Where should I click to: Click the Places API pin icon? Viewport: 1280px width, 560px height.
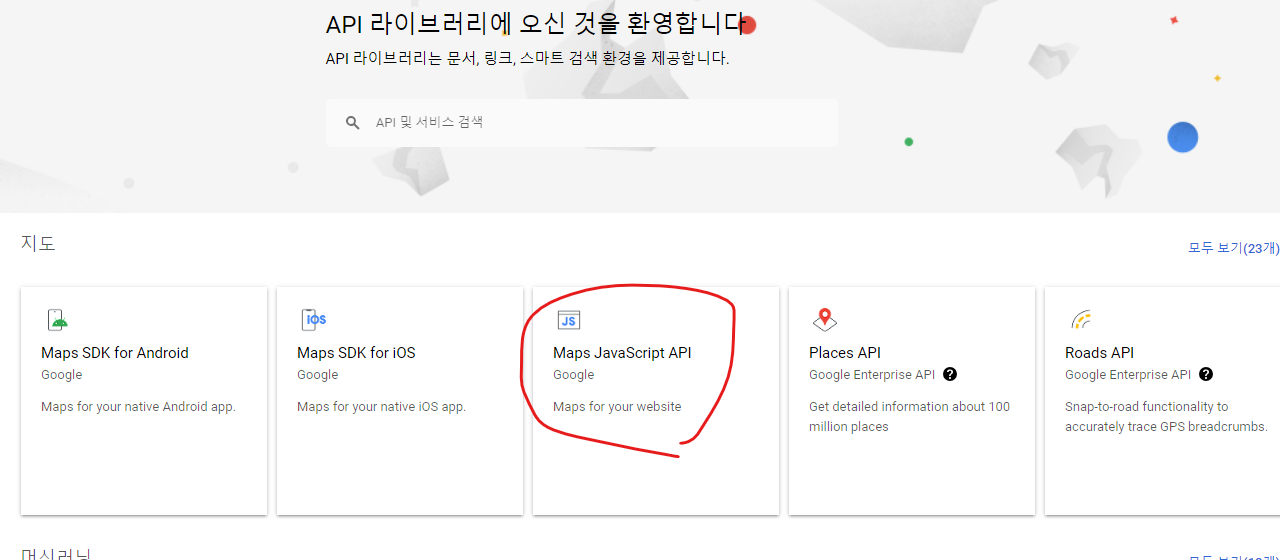tap(825, 320)
